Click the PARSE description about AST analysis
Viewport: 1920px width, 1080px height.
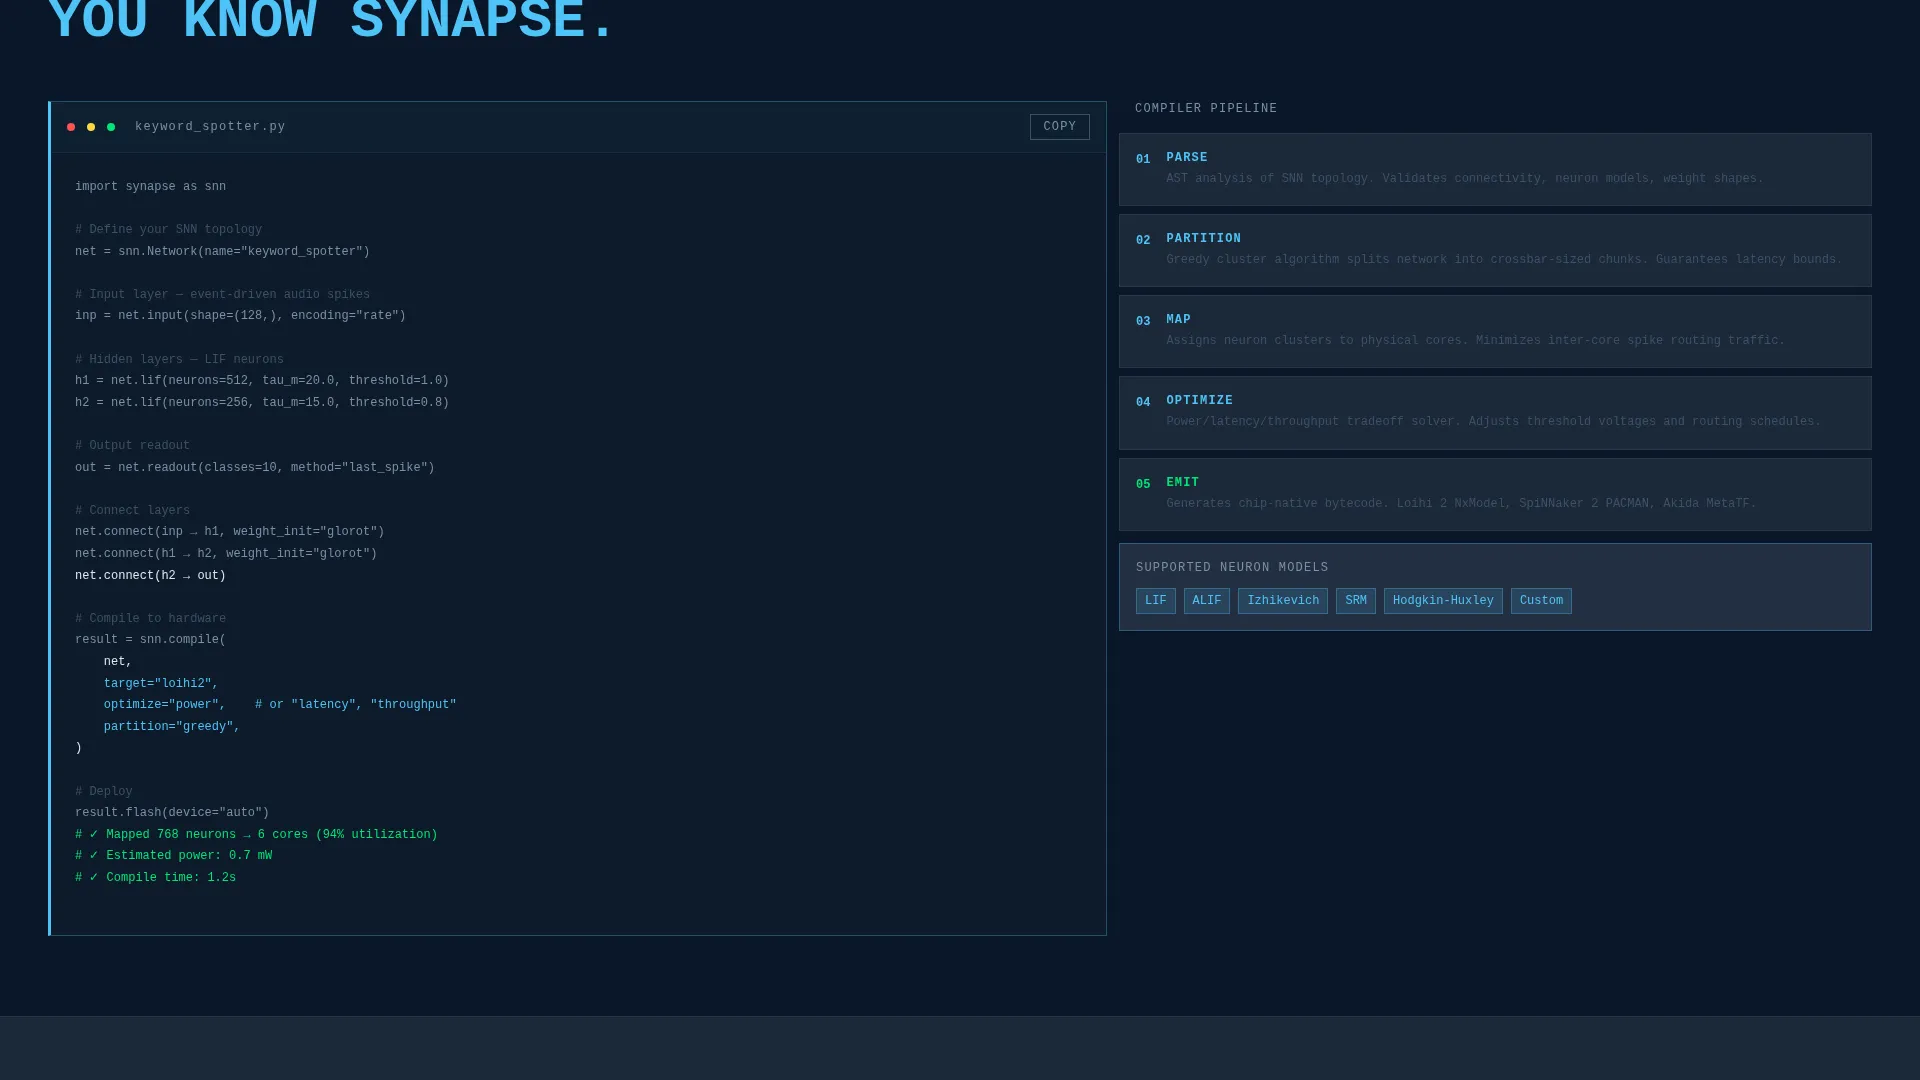tap(1465, 179)
